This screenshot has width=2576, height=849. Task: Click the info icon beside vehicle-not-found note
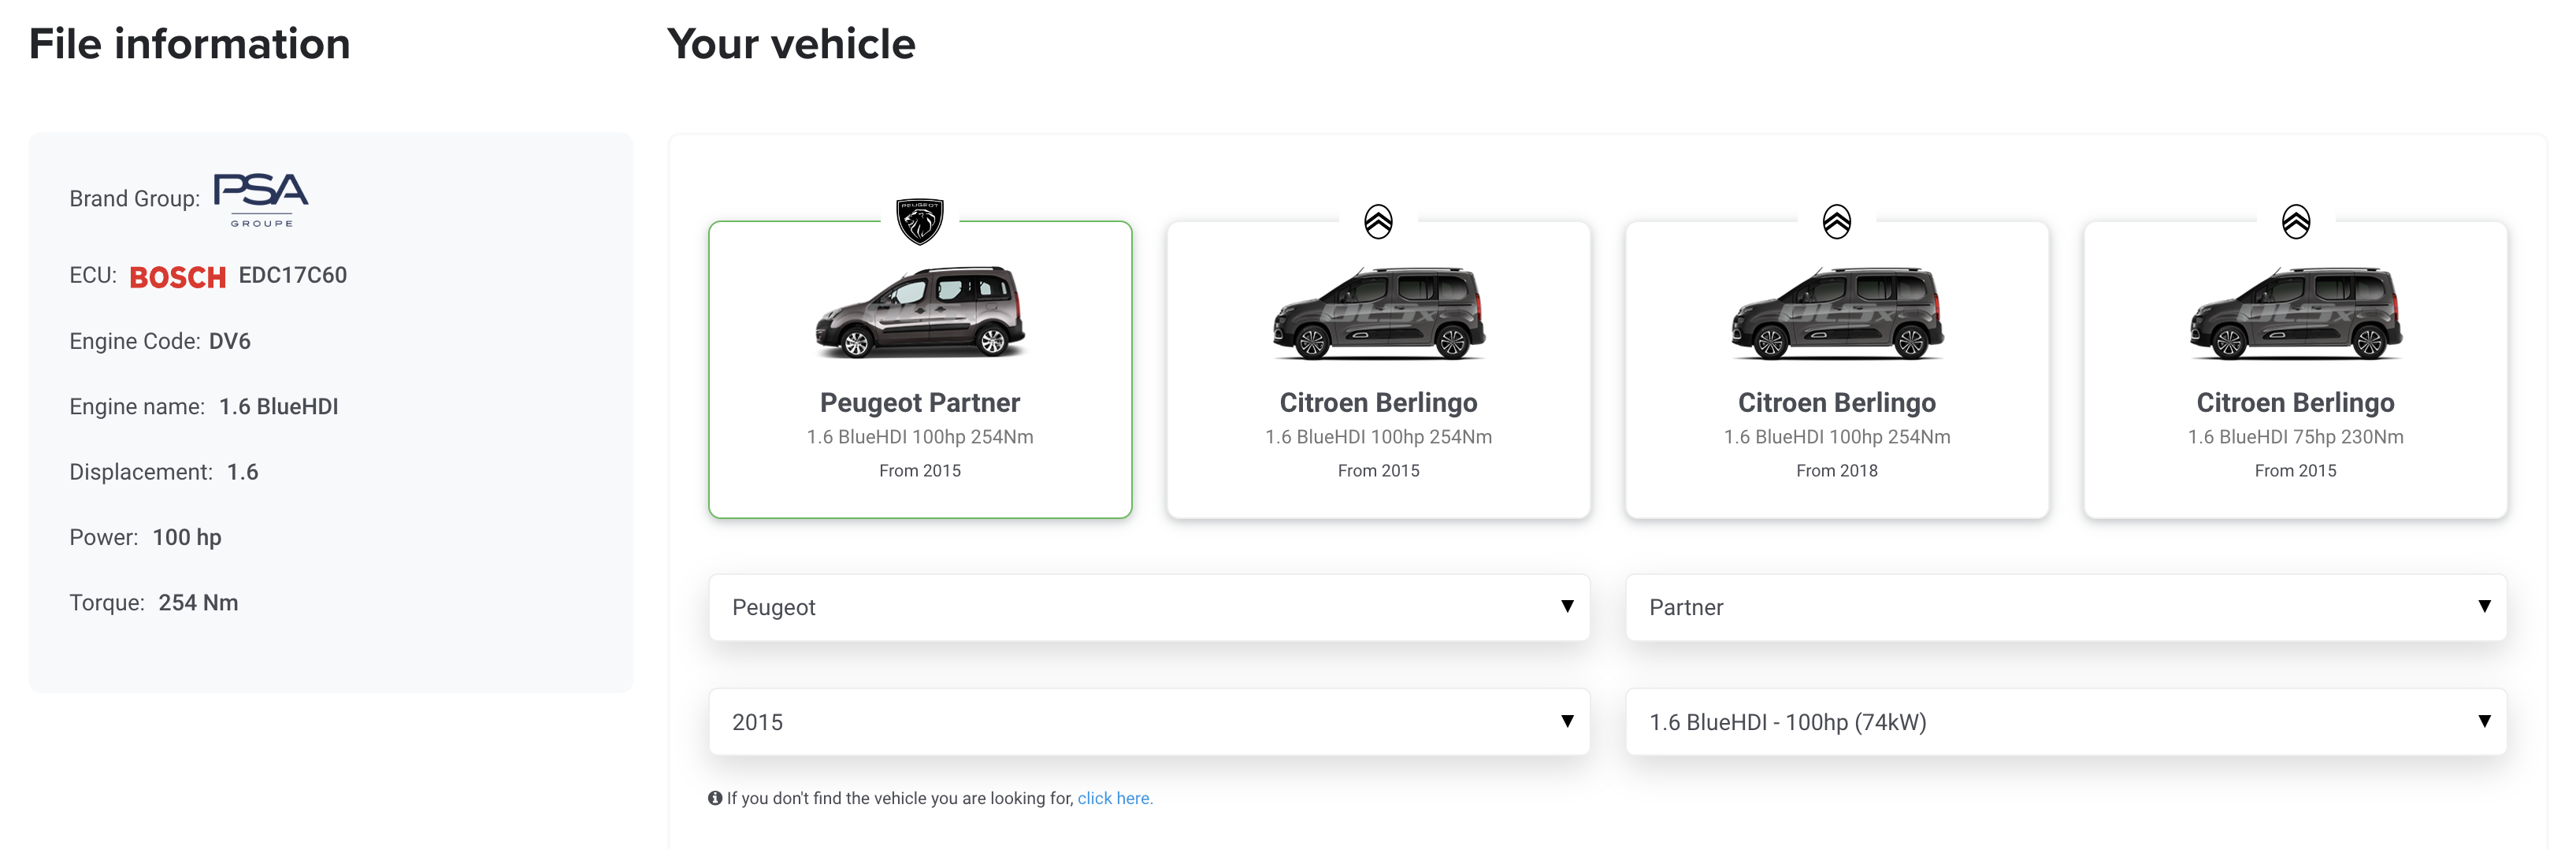click(x=715, y=798)
